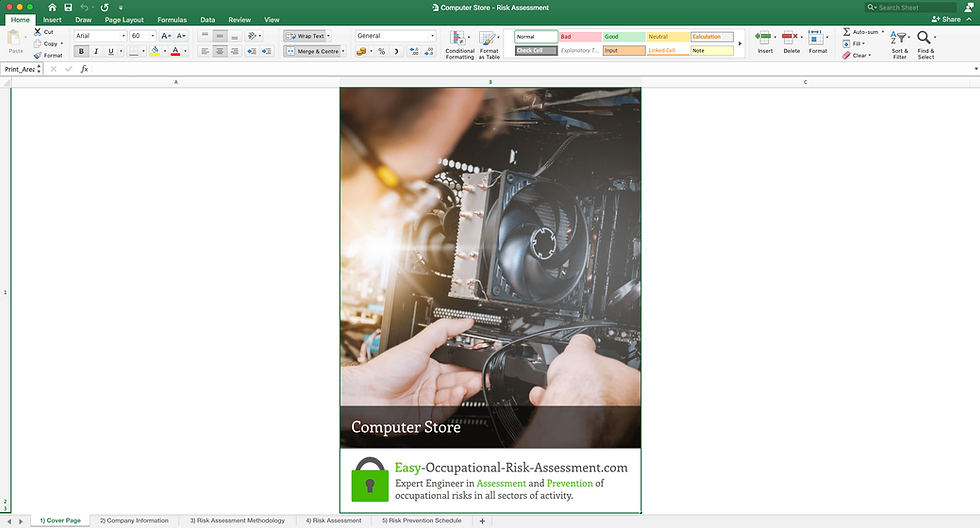This screenshot has width=980, height=528.
Task: Apply the Good cell style
Action: (624, 37)
